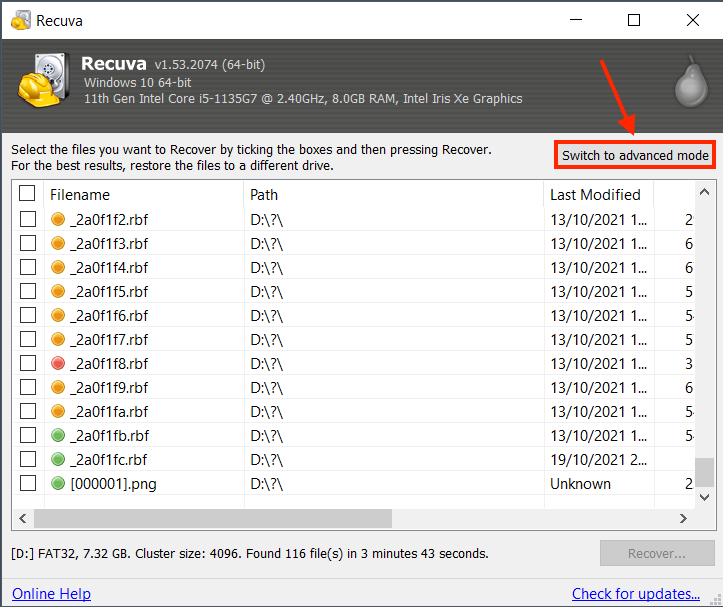Tick the checkbox for _2a0f1f2.rbf
The height and width of the screenshot is (607, 723).
[x=28, y=219]
